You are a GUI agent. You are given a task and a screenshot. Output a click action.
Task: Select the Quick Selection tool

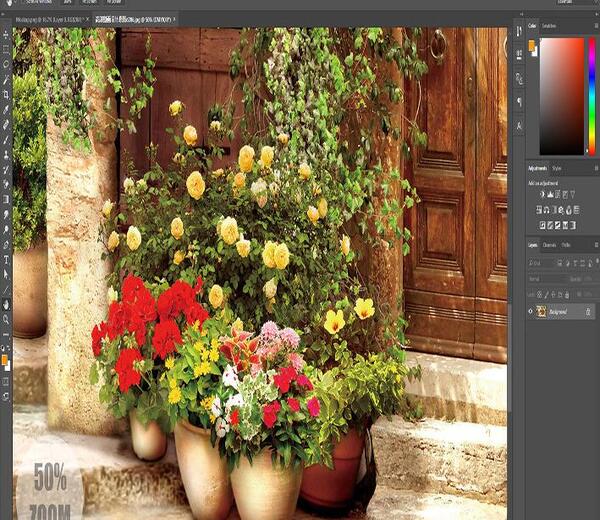6,80
